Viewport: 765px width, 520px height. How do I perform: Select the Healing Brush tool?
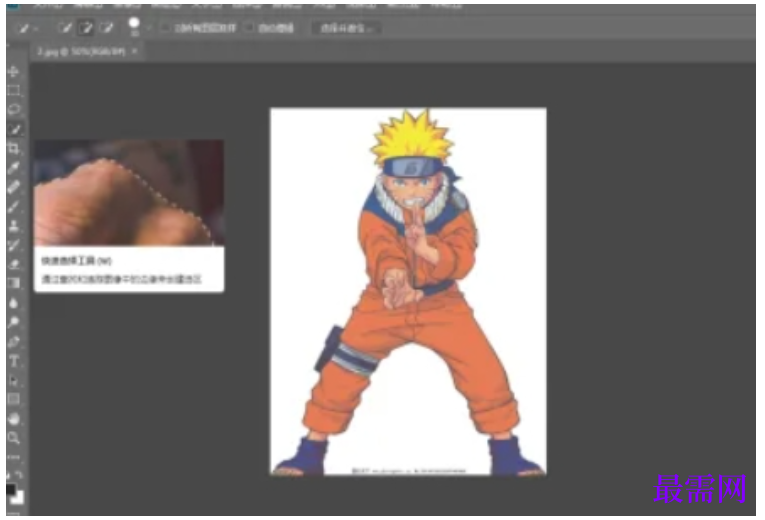[x=14, y=187]
